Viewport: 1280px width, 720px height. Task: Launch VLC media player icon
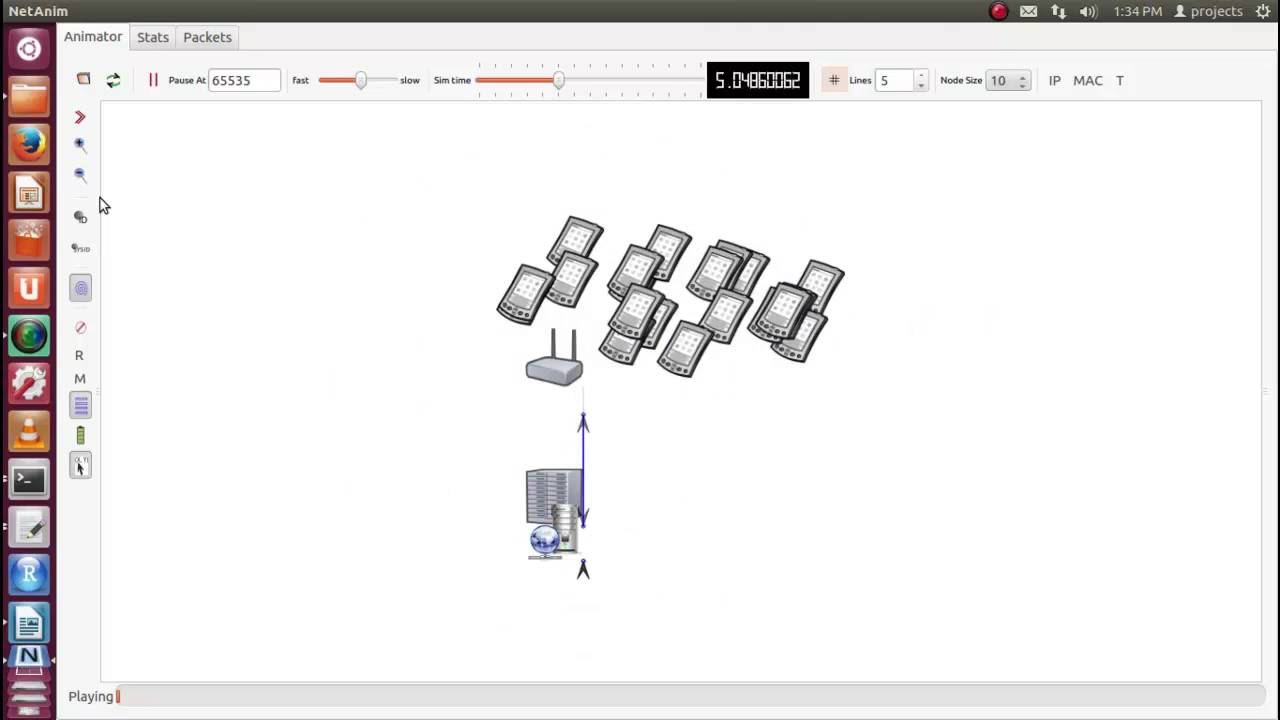click(29, 432)
